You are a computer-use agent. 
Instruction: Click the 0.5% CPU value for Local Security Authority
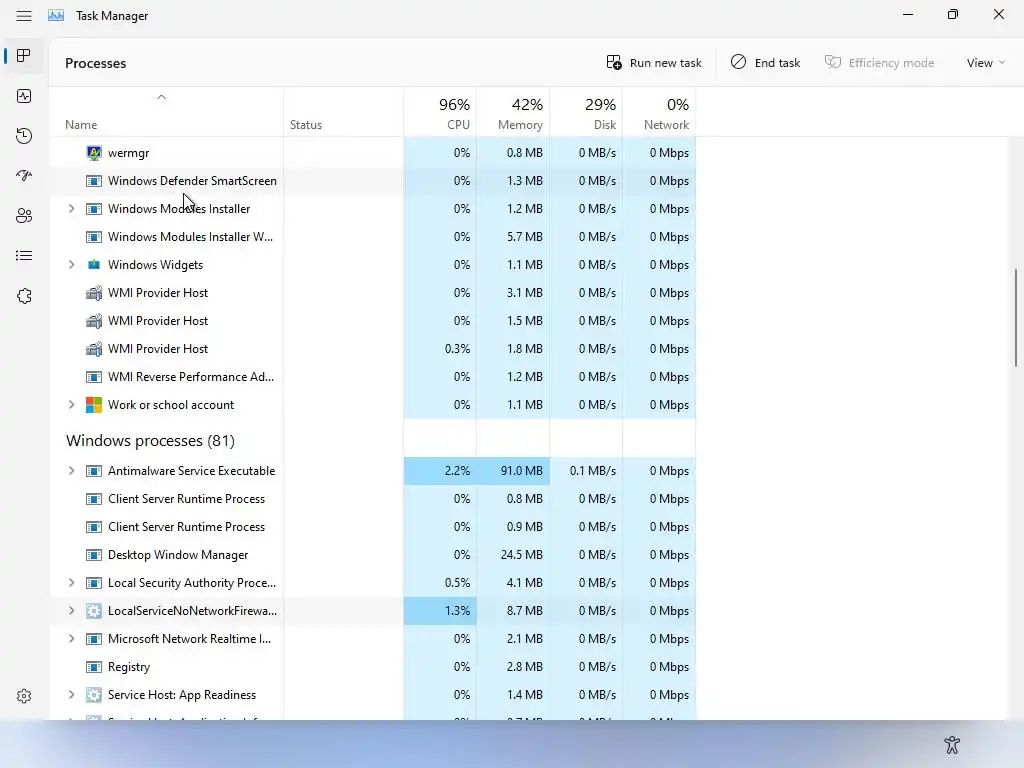457,583
